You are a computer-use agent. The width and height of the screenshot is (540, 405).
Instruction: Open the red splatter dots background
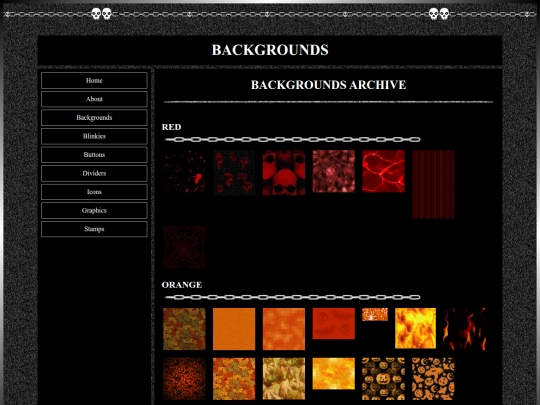coord(184,171)
